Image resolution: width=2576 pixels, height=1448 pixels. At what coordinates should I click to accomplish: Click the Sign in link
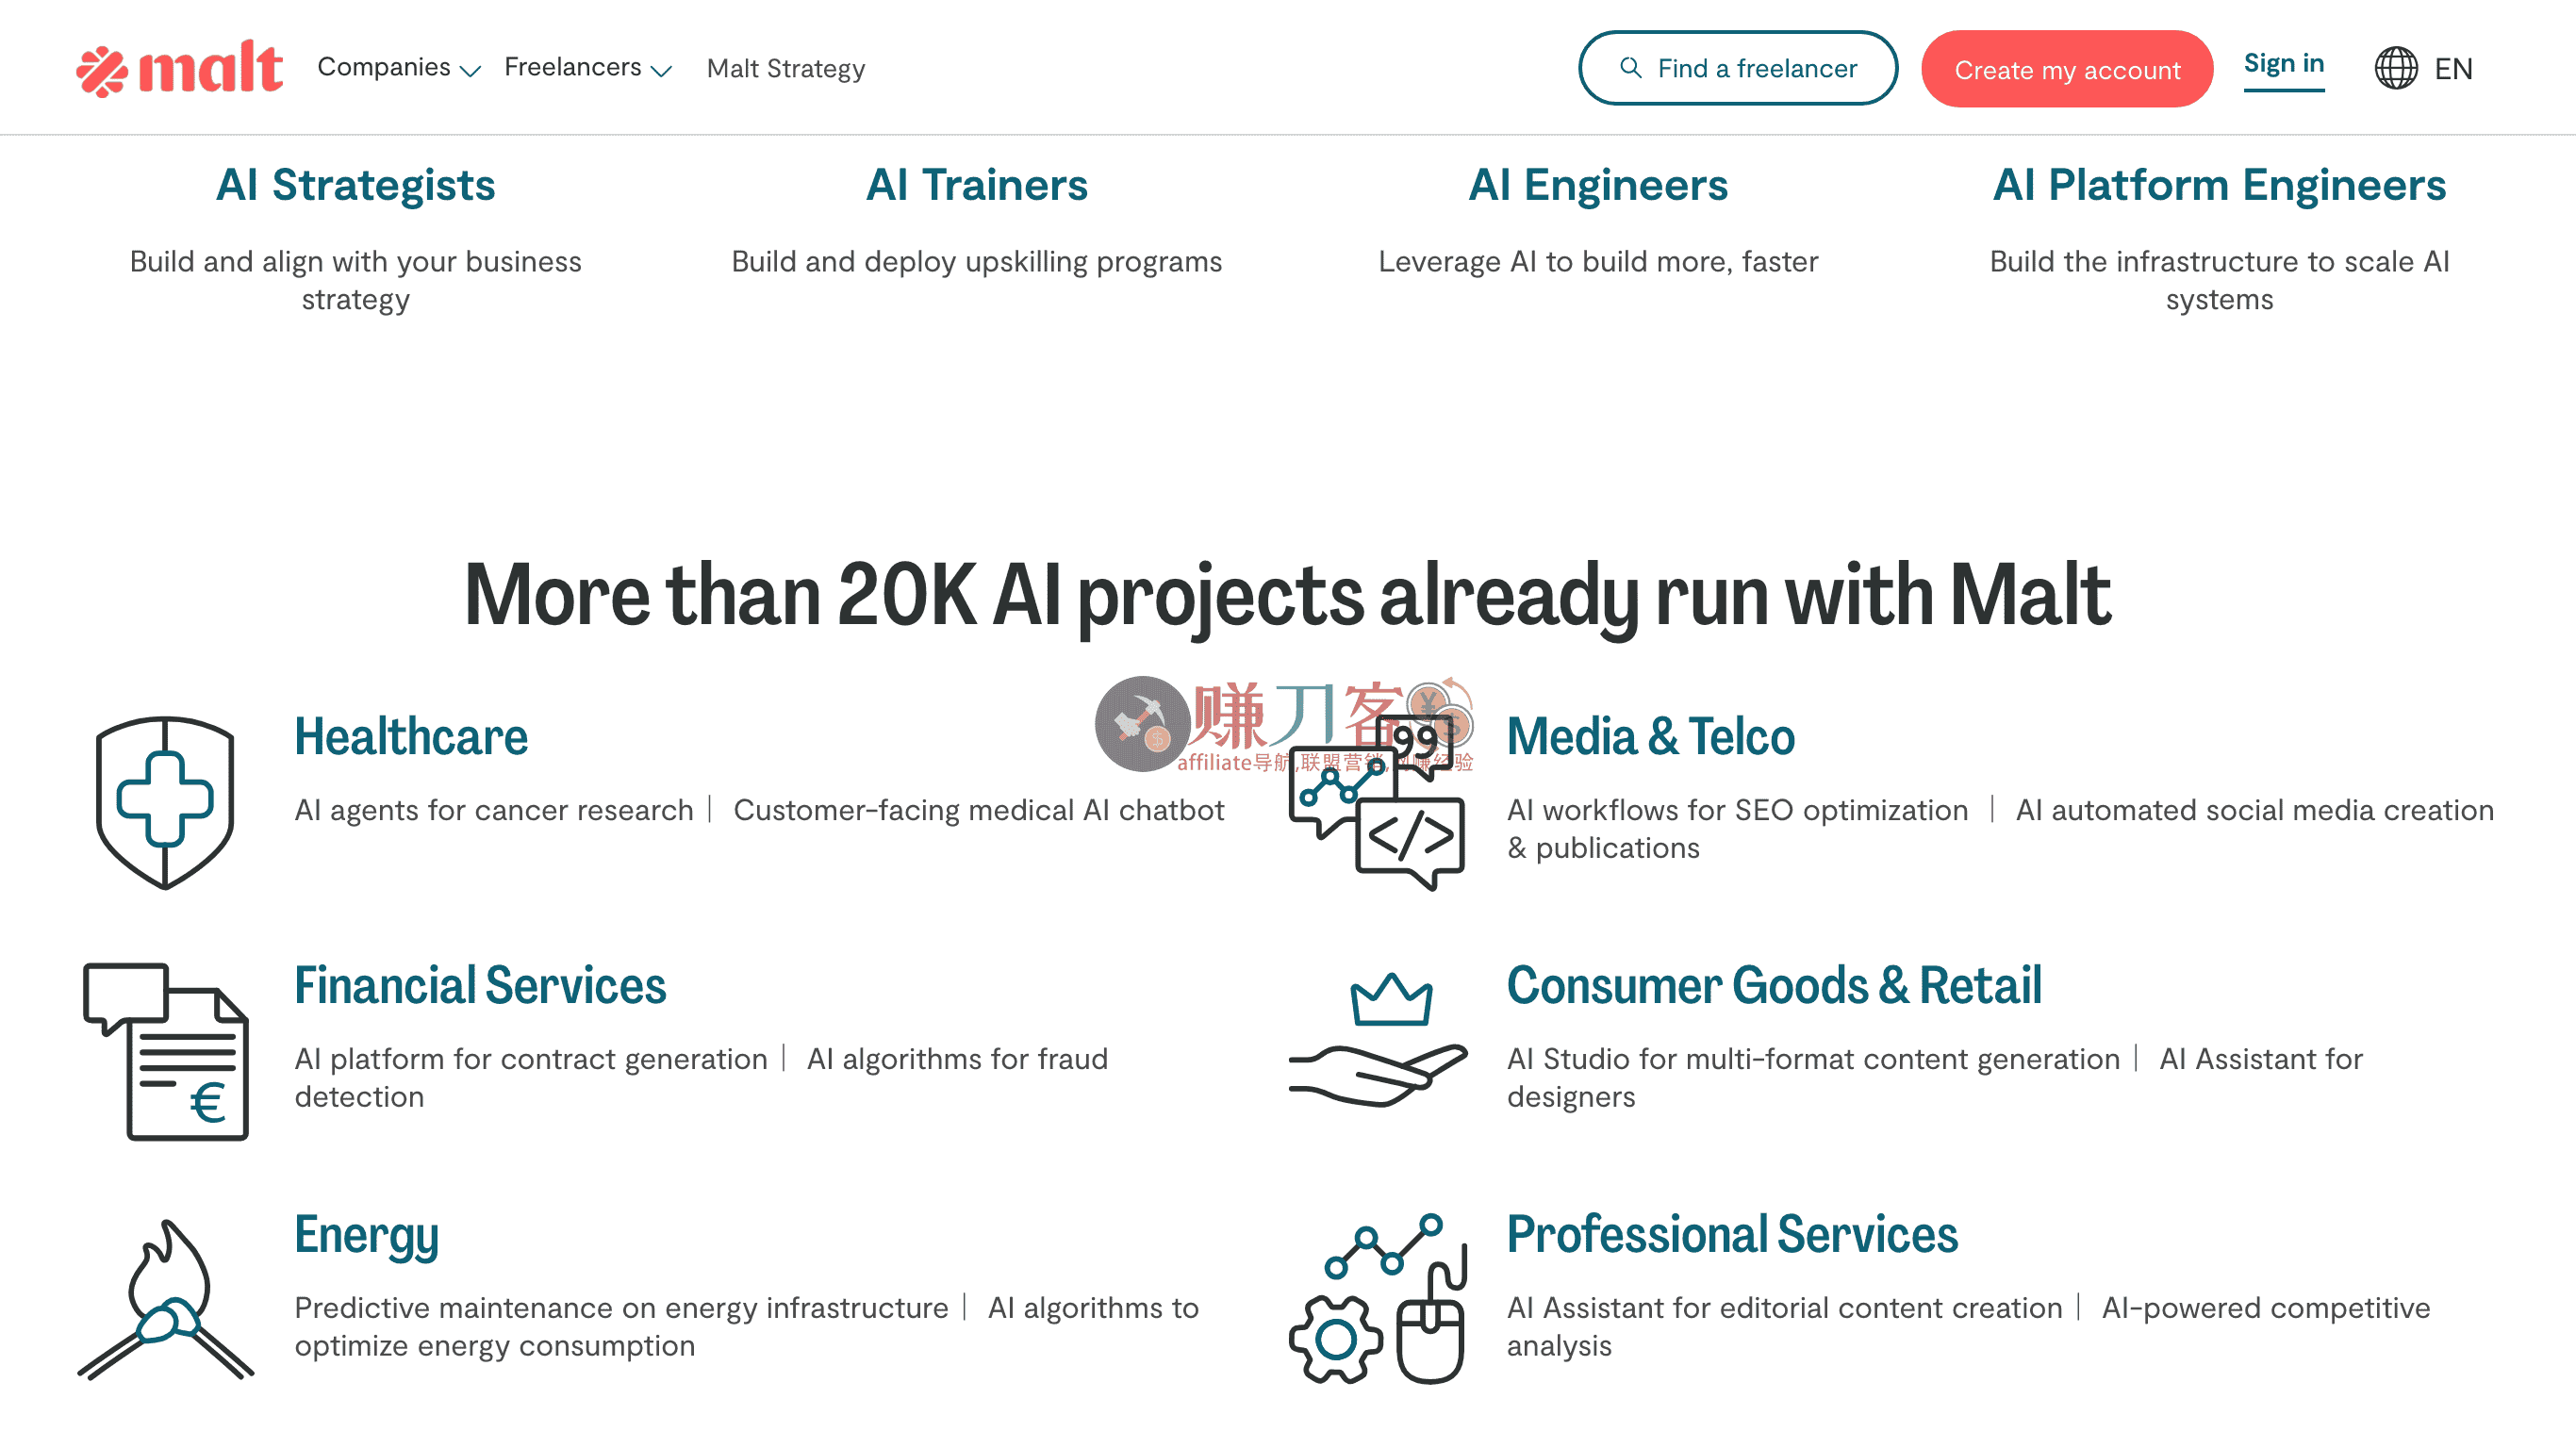pos(2283,64)
